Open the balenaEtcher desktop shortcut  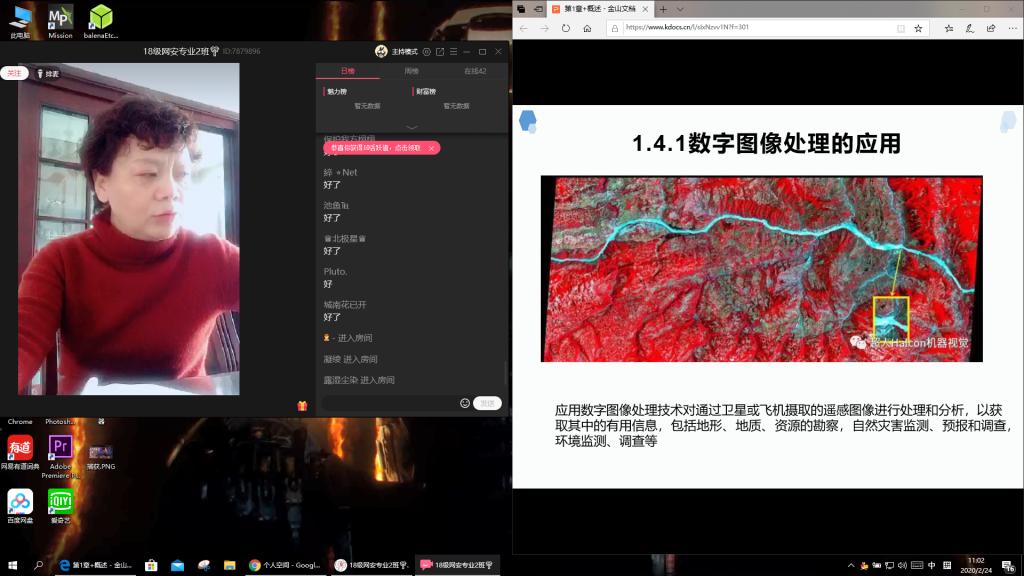tap(101, 22)
